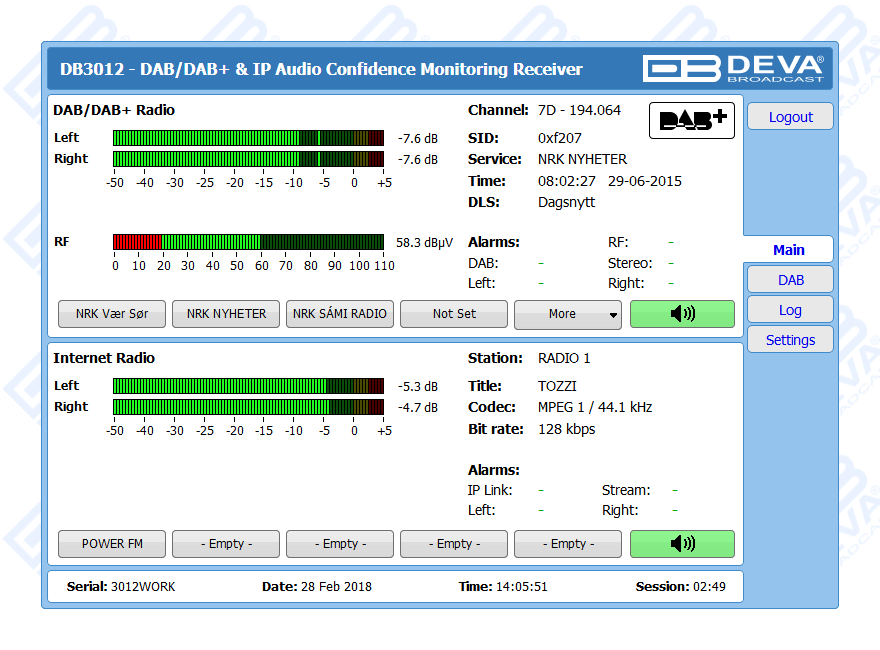Image resolution: width=880 pixels, height=650 pixels.
Task: Select NRK SÁMI RADIO preset
Action: tap(340, 314)
